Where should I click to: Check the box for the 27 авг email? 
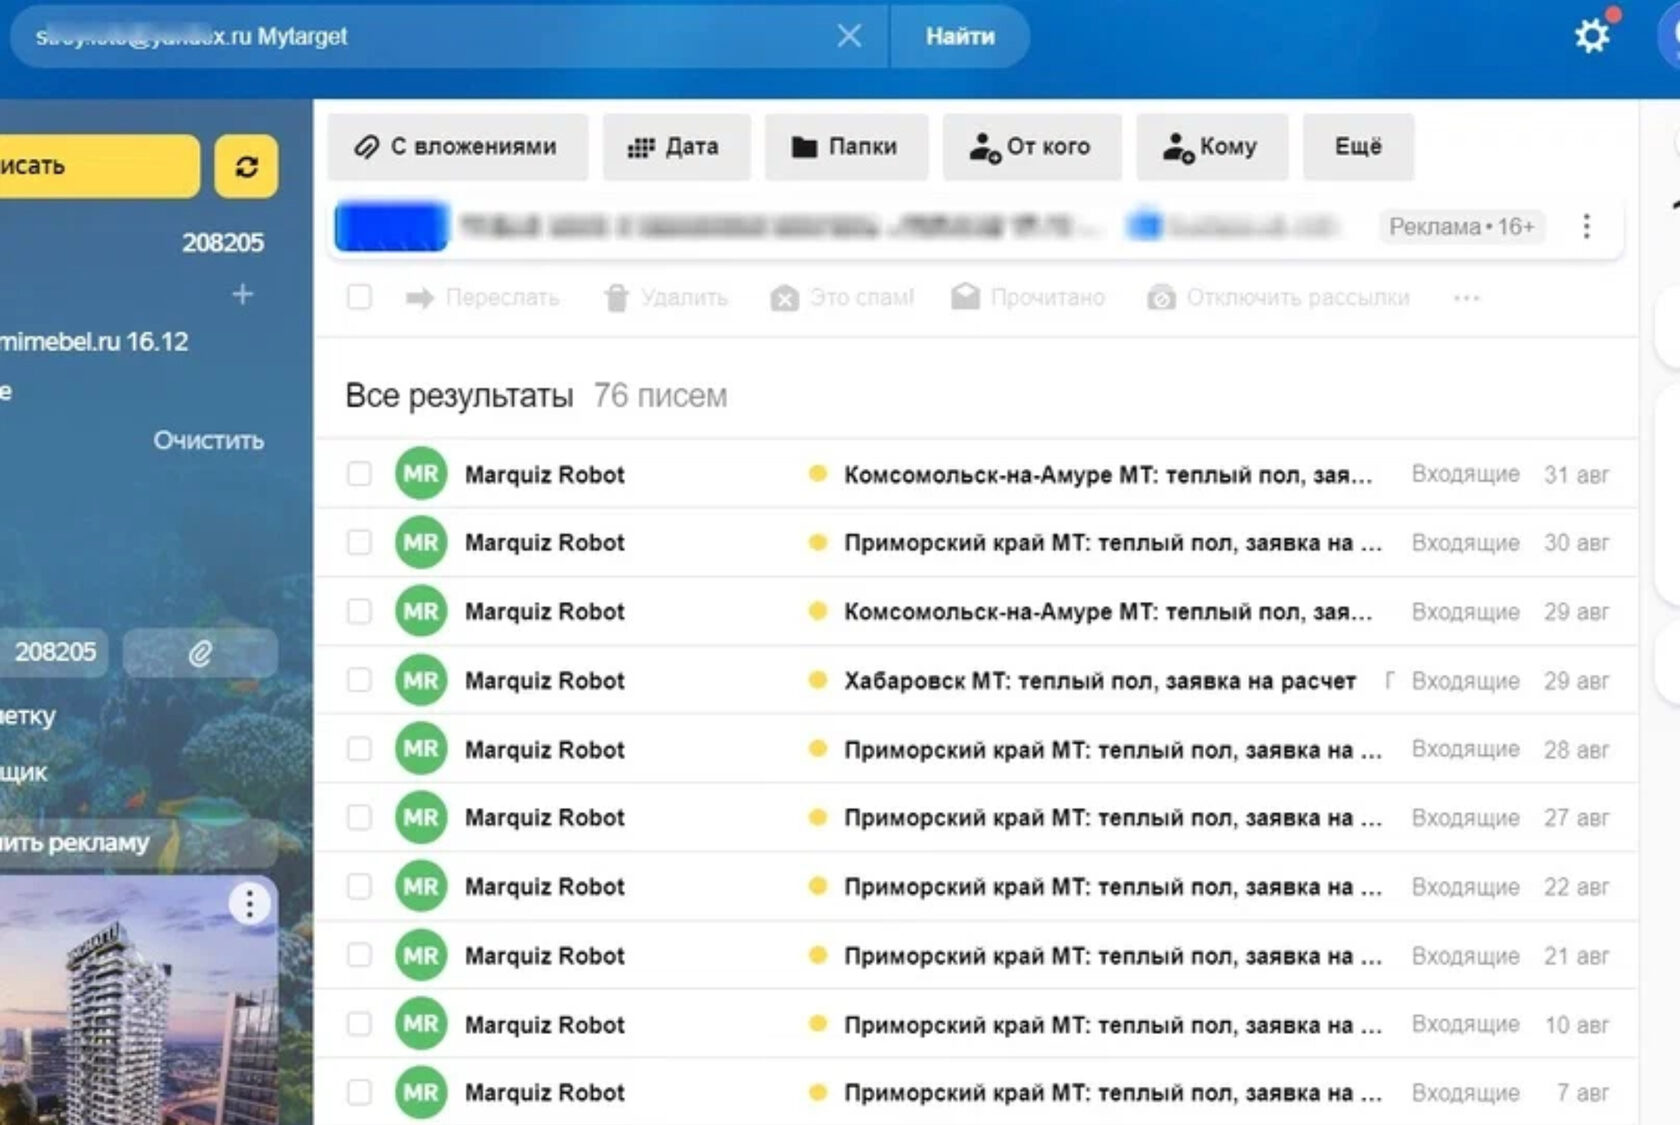(359, 817)
